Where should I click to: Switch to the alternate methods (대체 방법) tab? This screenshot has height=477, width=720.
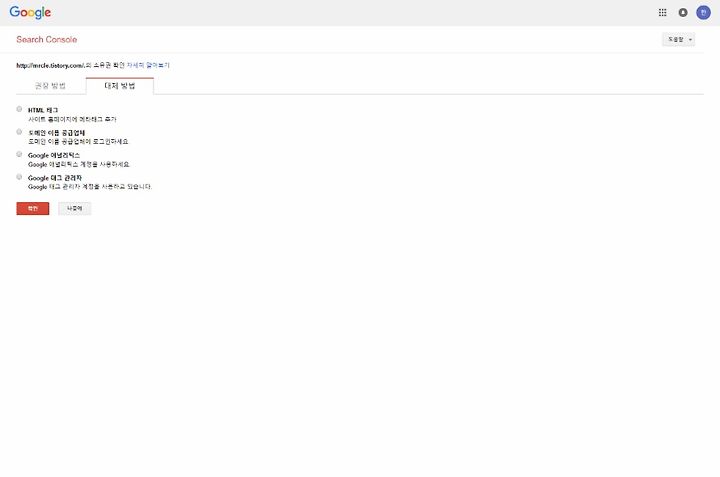click(120, 86)
